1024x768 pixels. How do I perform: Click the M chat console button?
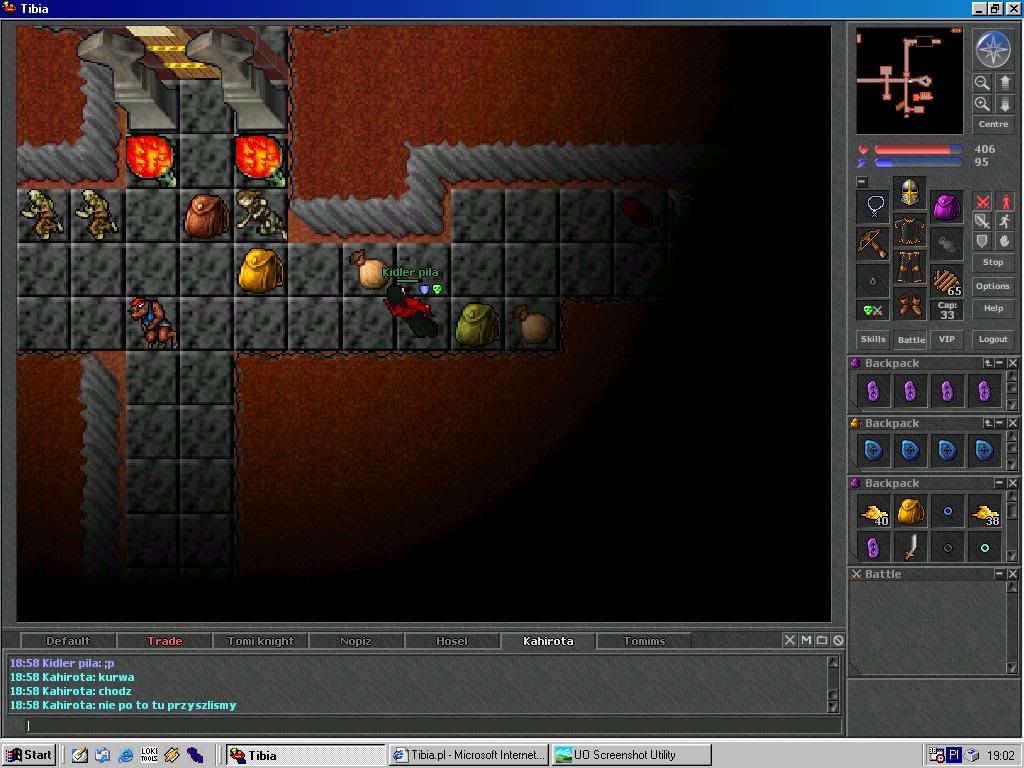(x=806, y=641)
